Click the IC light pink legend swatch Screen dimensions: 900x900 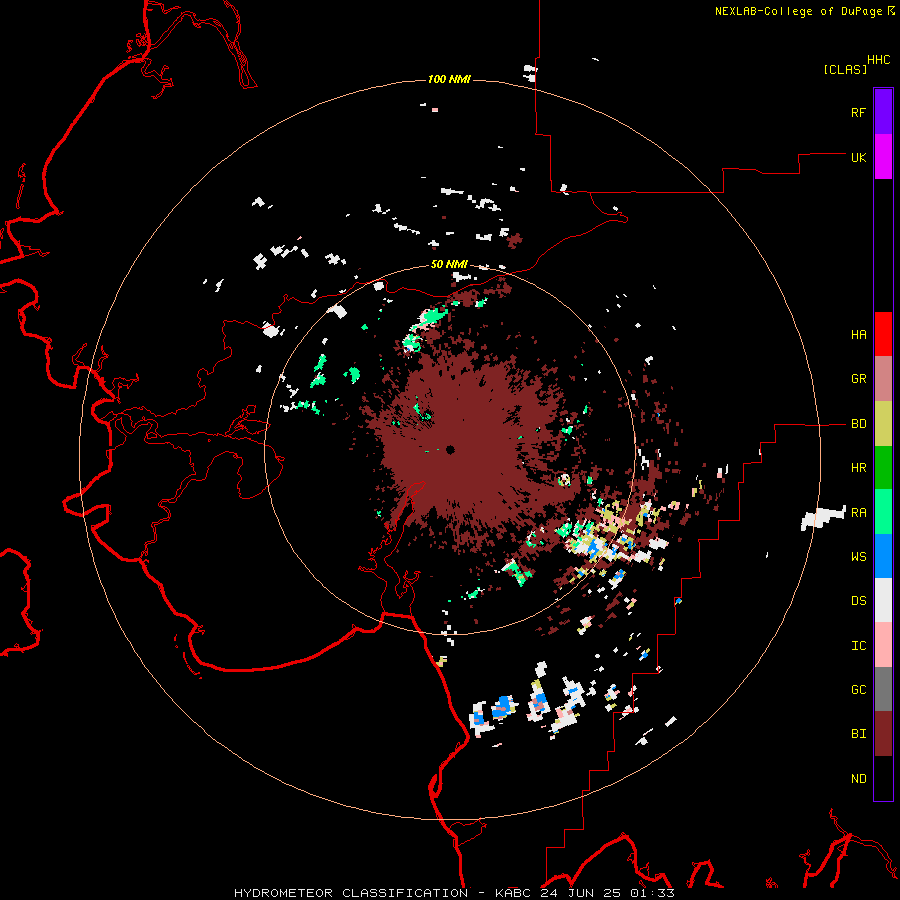point(883,645)
